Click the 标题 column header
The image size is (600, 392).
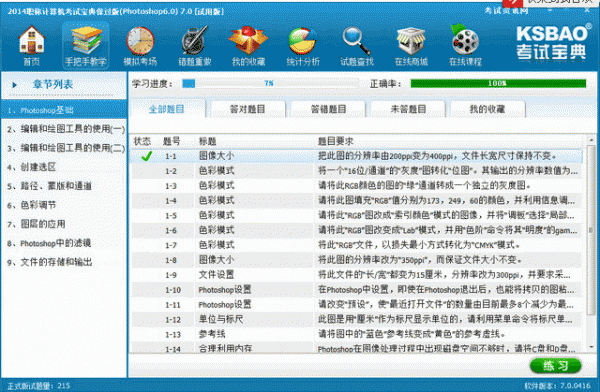pos(208,141)
